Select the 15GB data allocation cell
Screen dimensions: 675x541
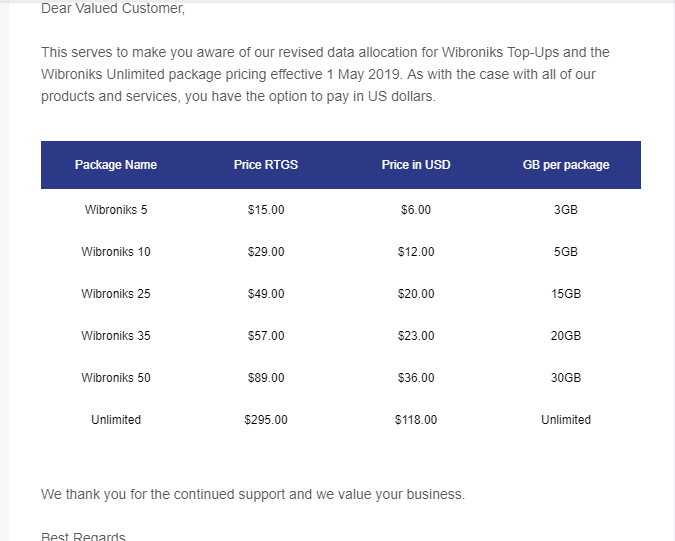tap(566, 294)
